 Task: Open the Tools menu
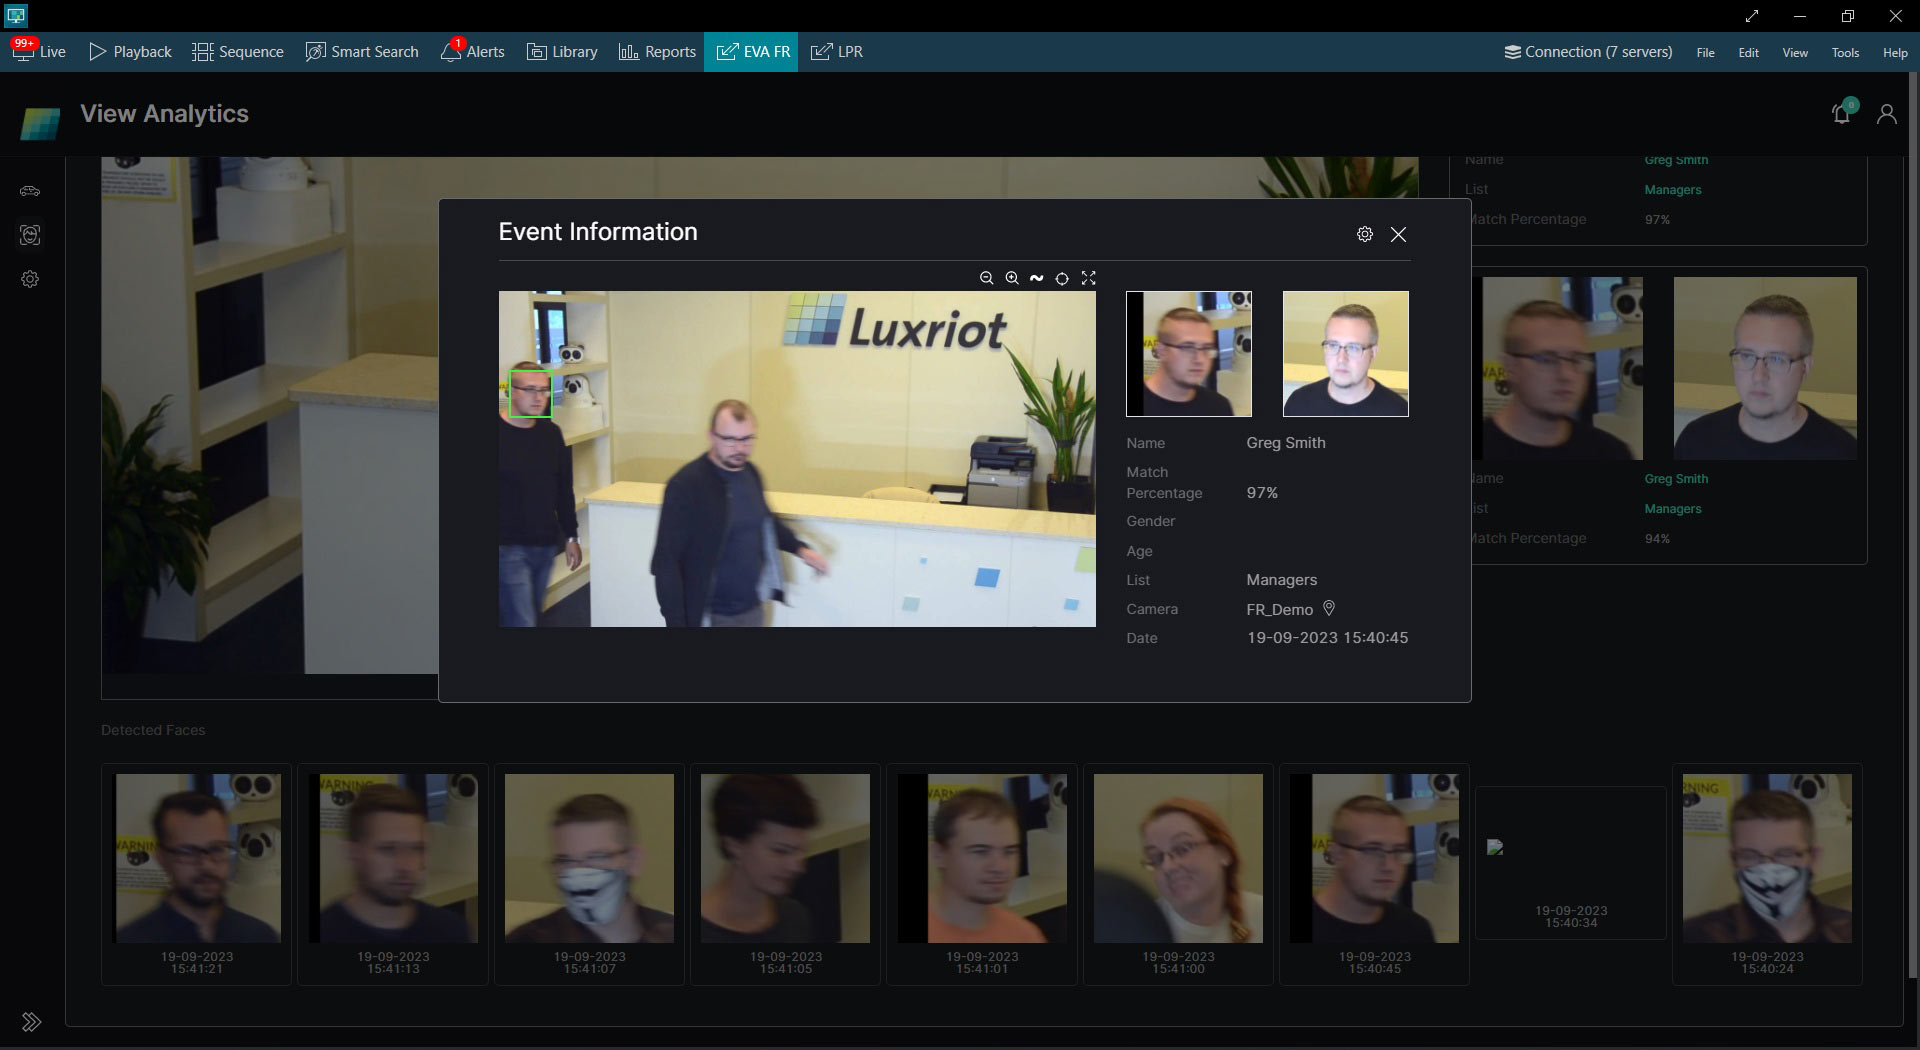coord(1846,53)
